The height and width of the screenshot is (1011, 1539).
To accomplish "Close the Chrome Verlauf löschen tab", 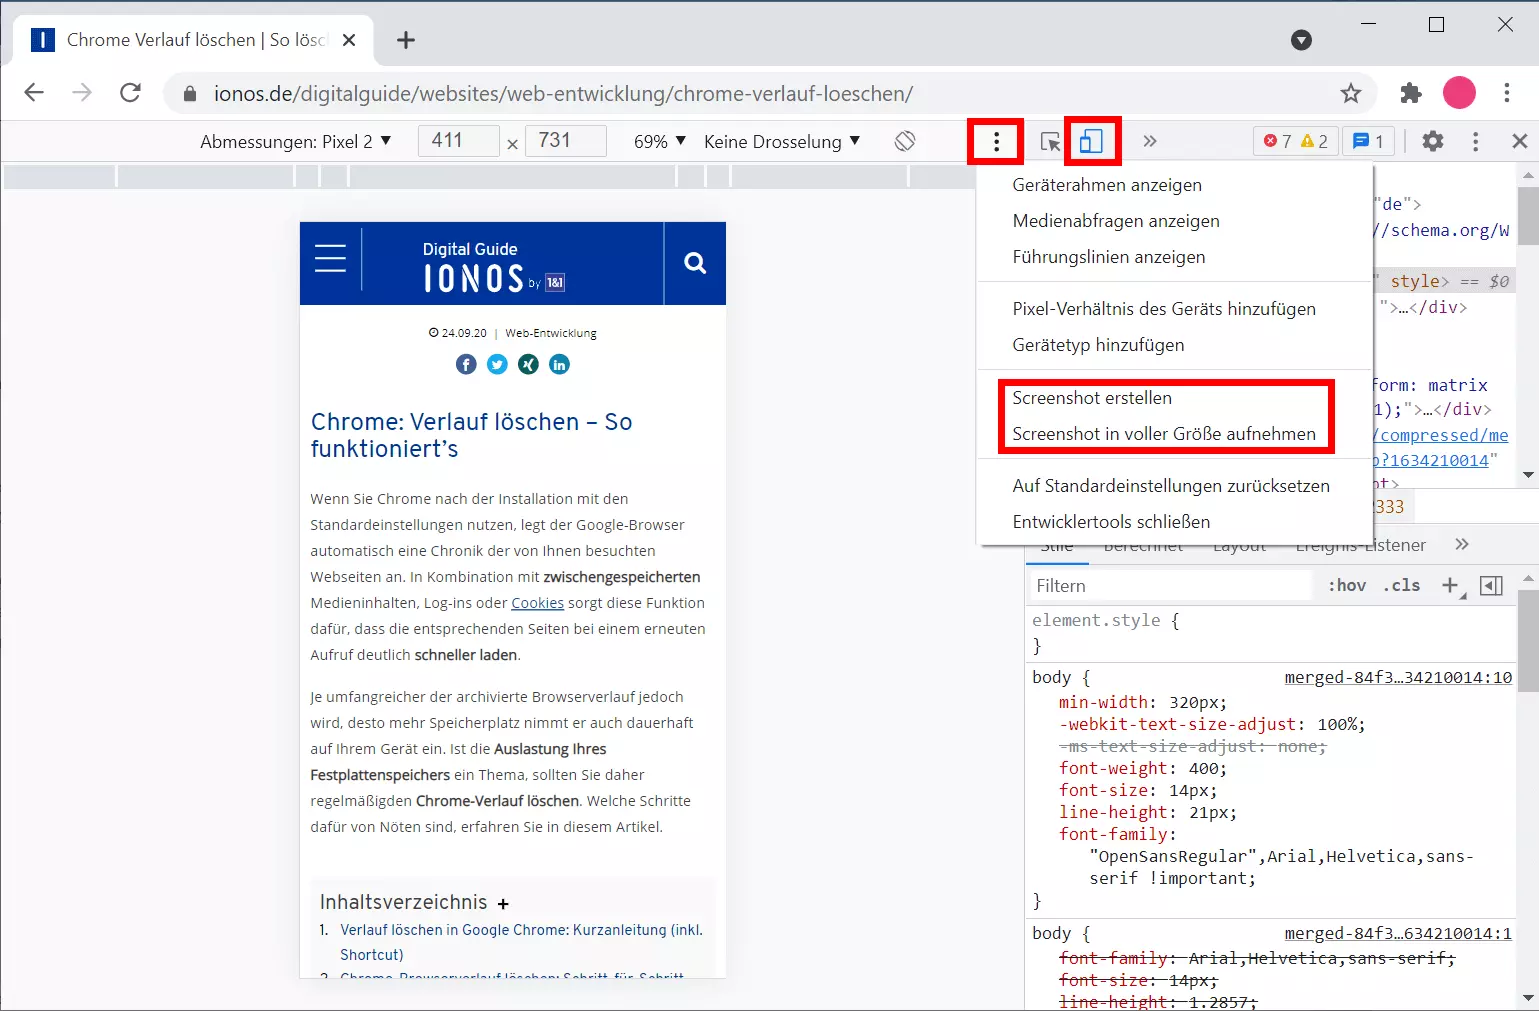I will tap(349, 40).
